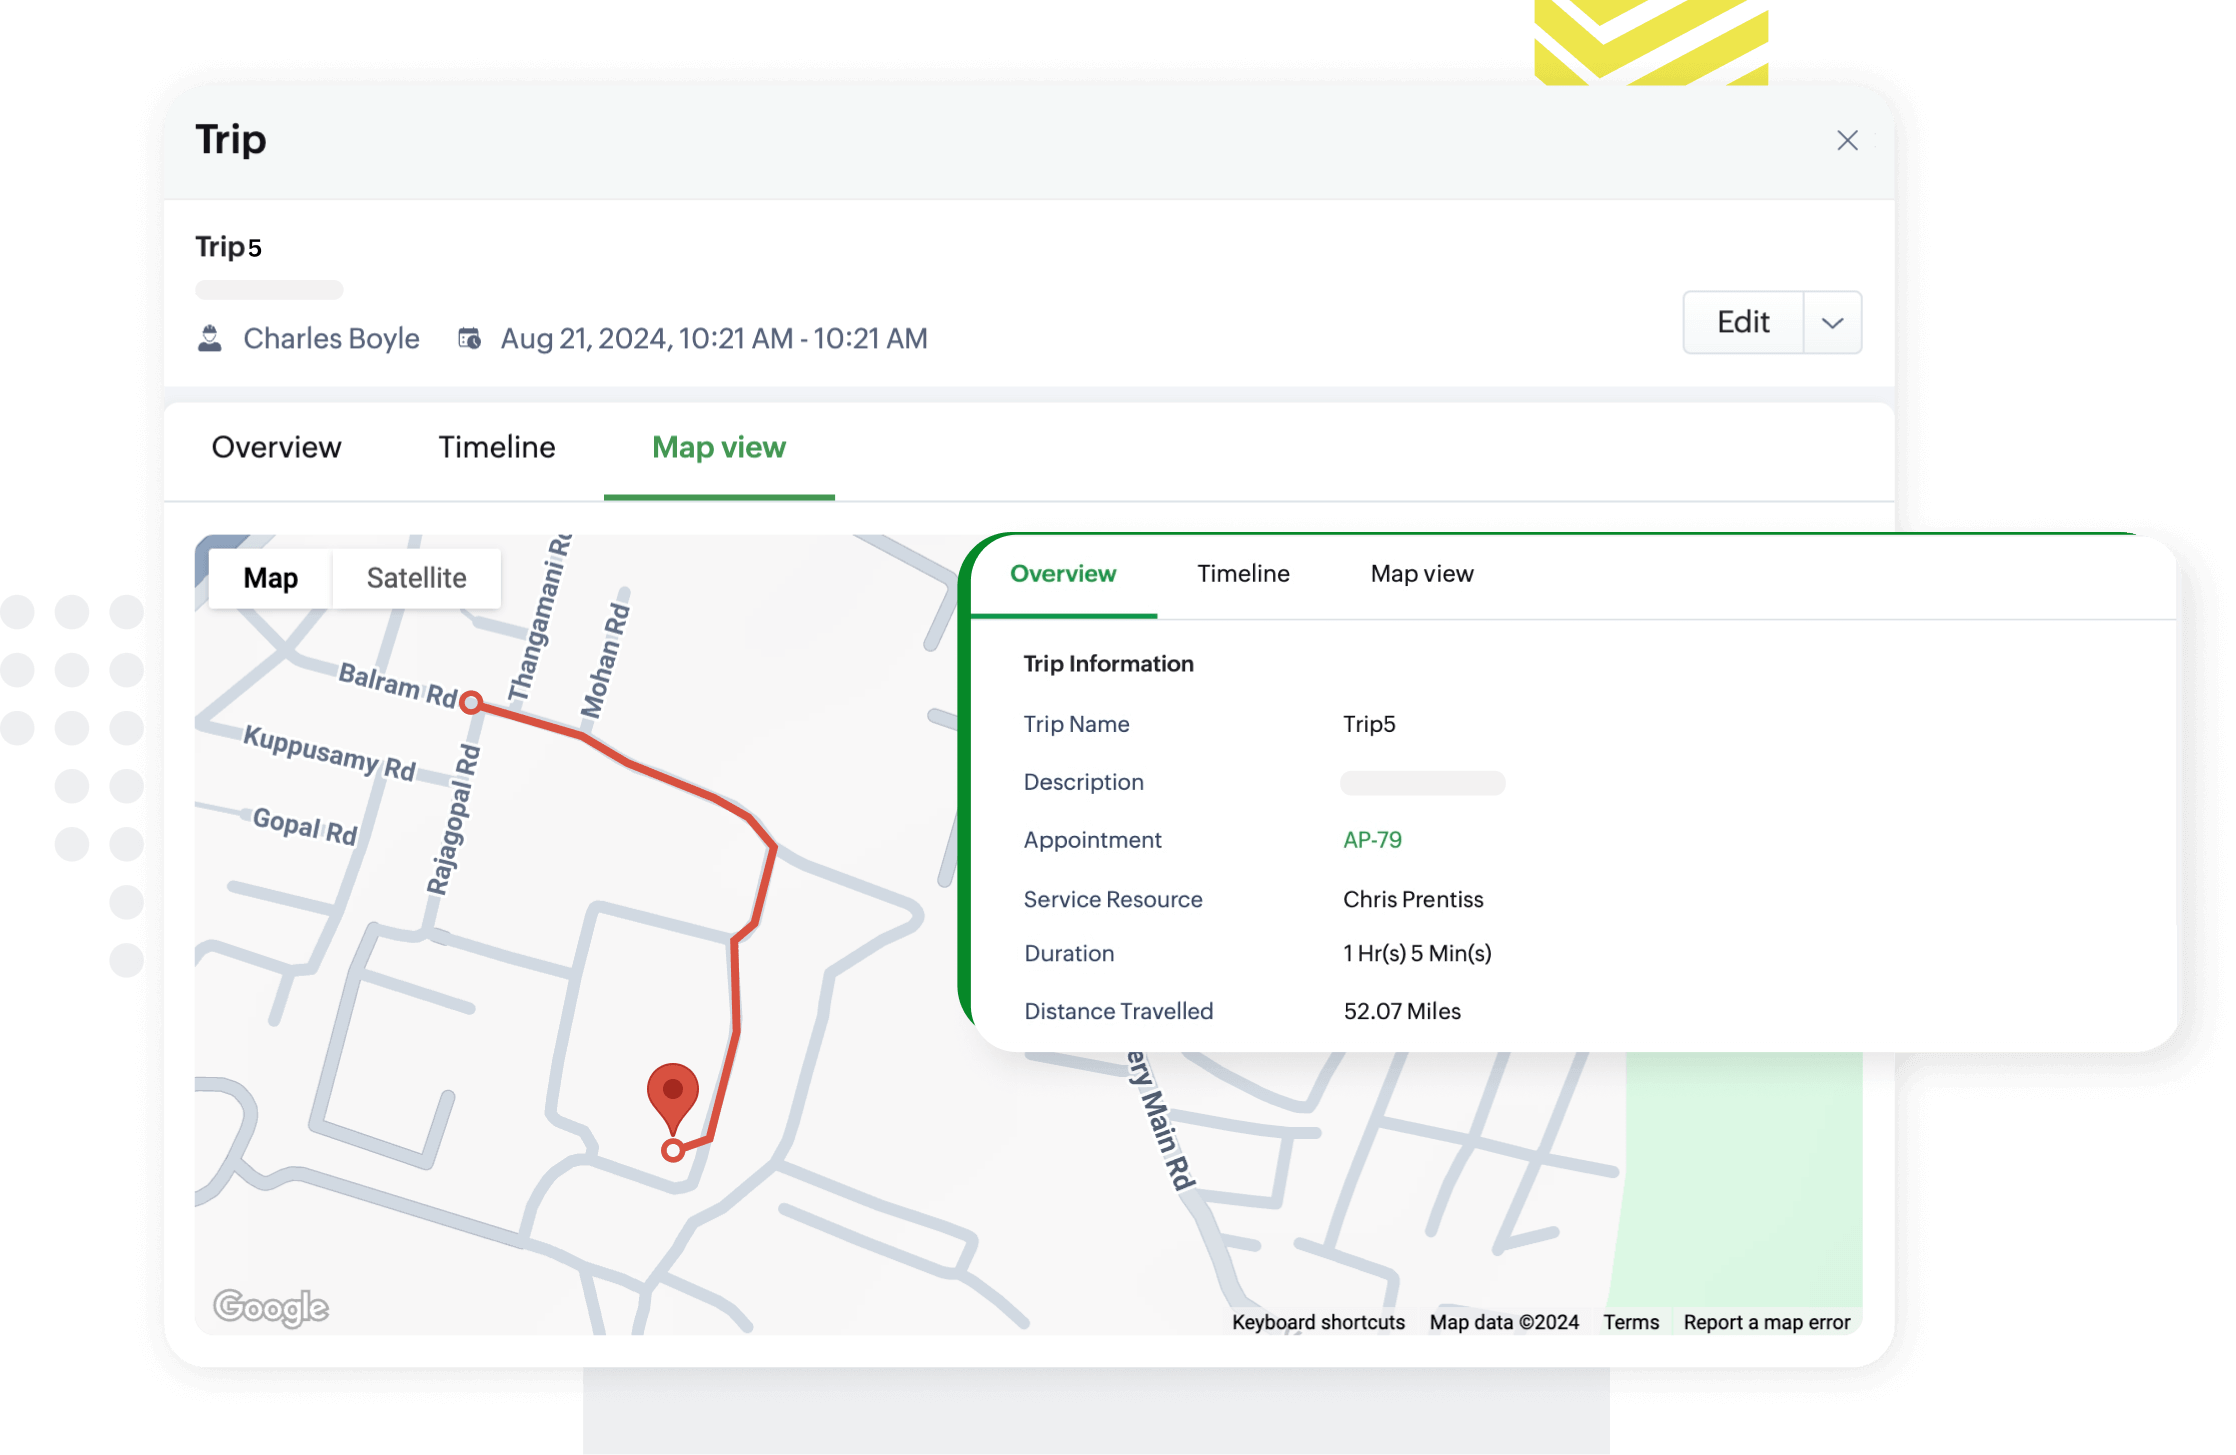2236x1455 pixels.
Task: Open Keyboard shortcuts map link
Action: (1318, 1322)
